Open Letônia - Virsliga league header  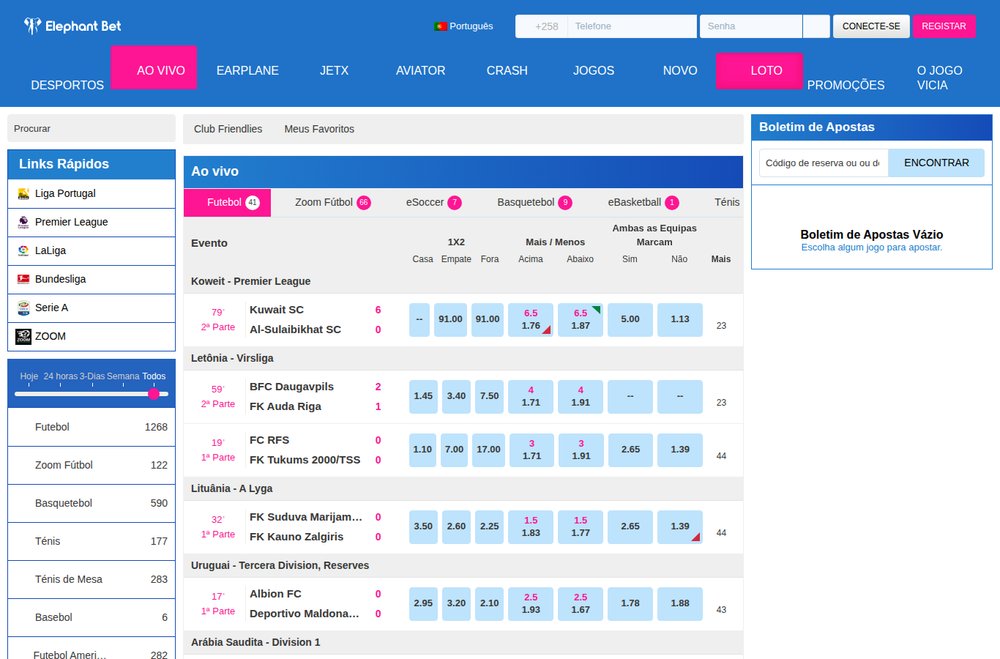(x=232, y=358)
